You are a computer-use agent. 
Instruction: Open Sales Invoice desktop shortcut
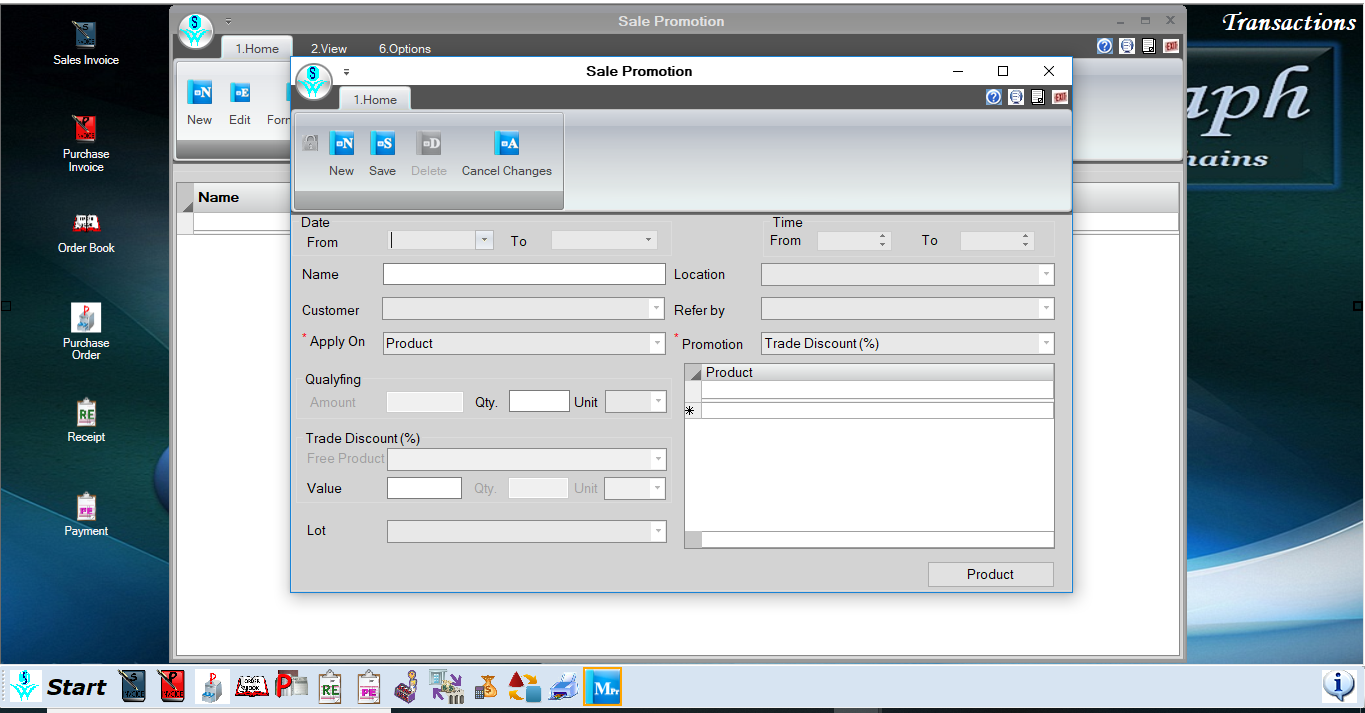[x=86, y=43]
